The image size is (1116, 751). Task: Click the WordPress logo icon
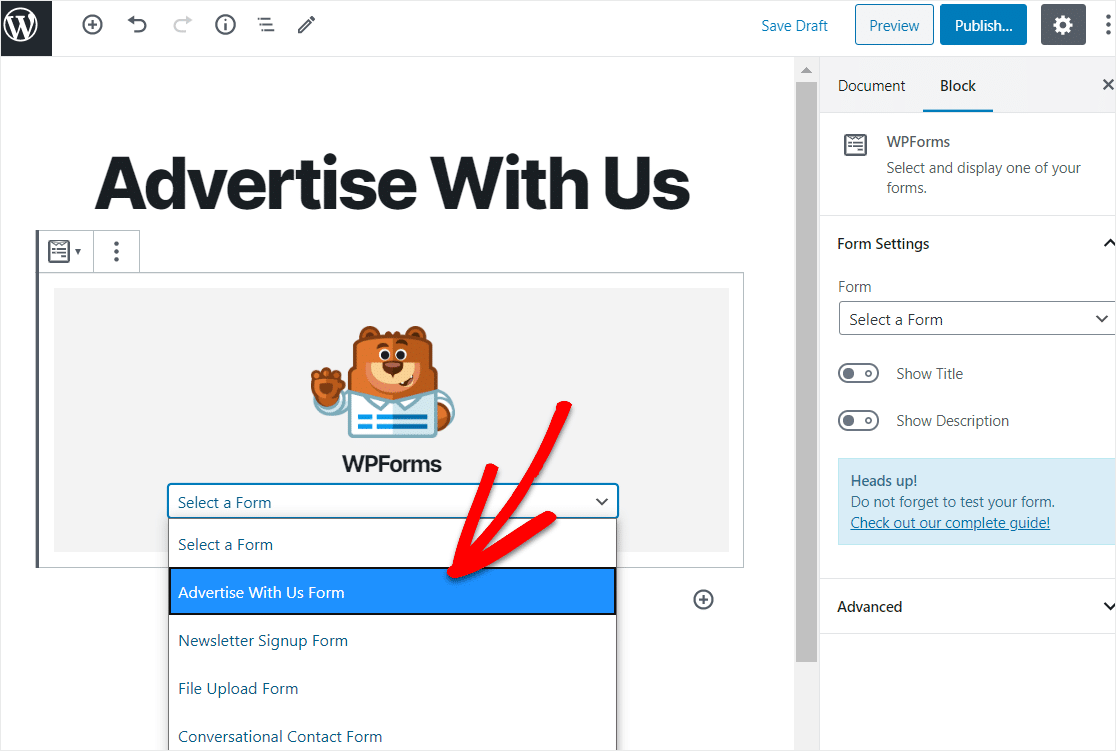click(x=26, y=27)
